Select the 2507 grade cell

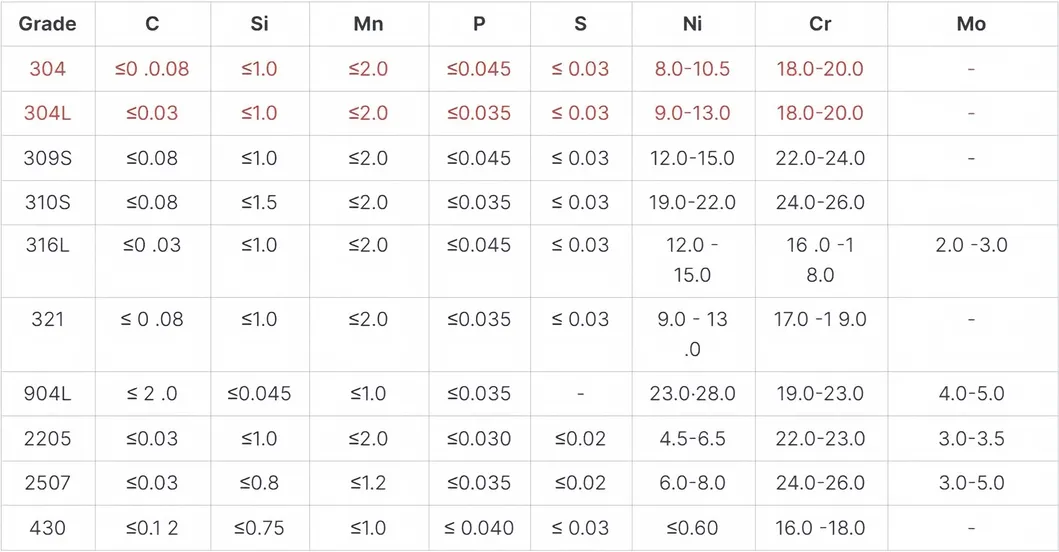(x=47, y=483)
